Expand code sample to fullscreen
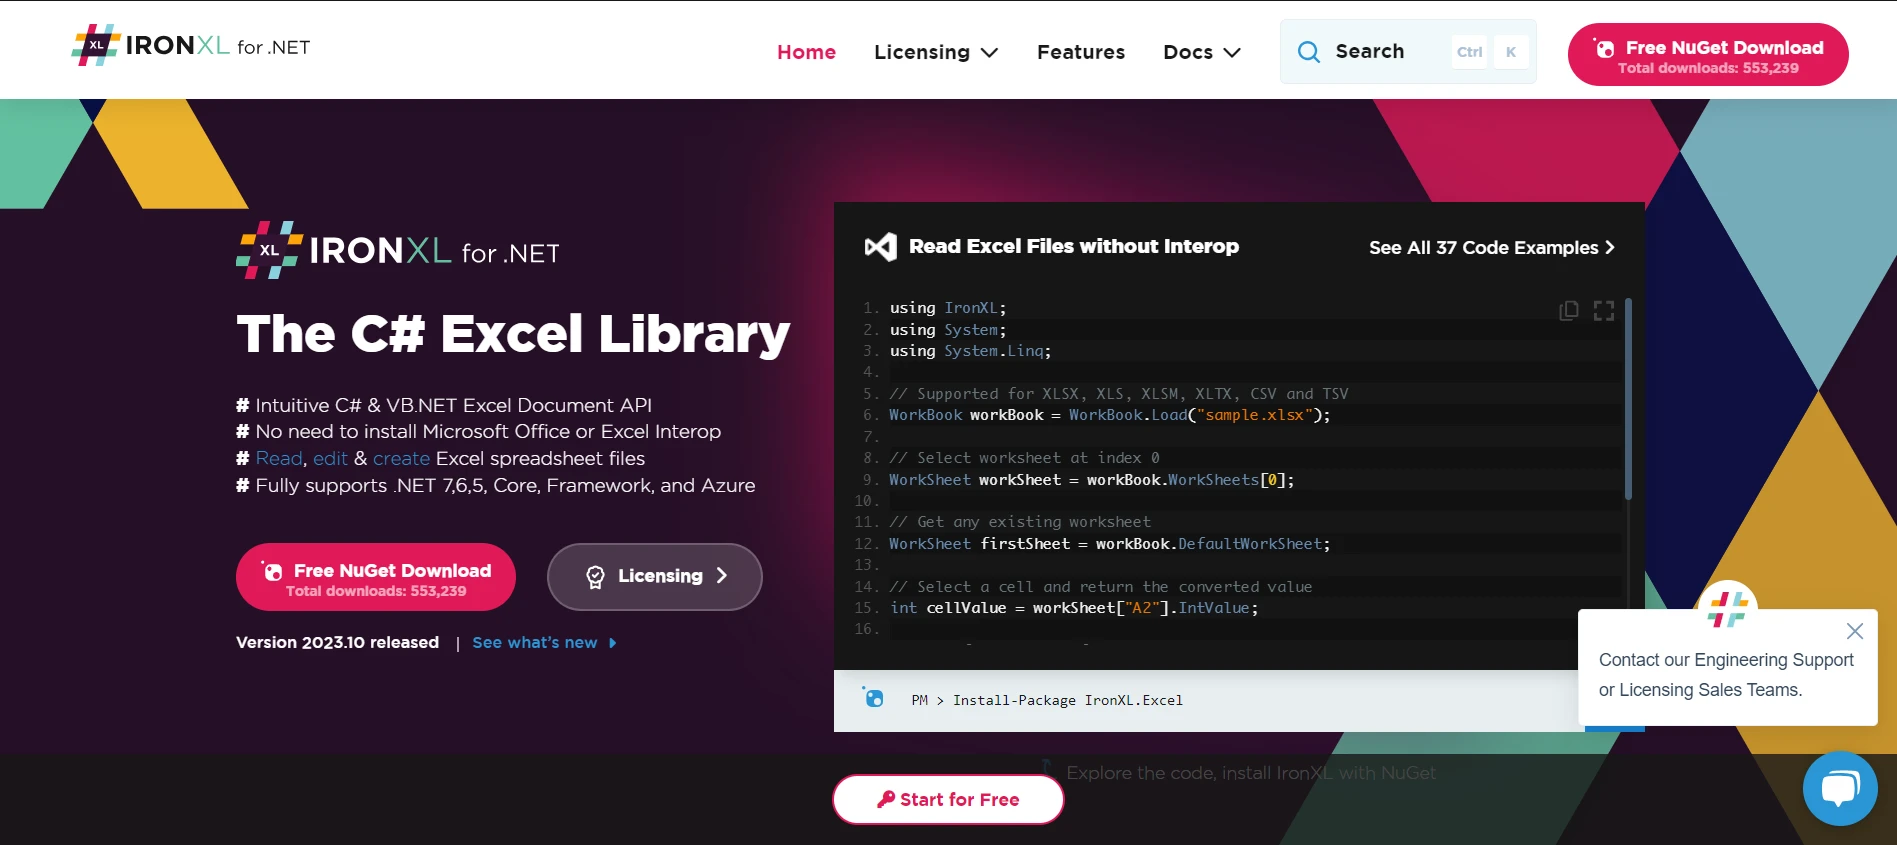1897x845 pixels. pyautogui.click(x=1604, y=311)
